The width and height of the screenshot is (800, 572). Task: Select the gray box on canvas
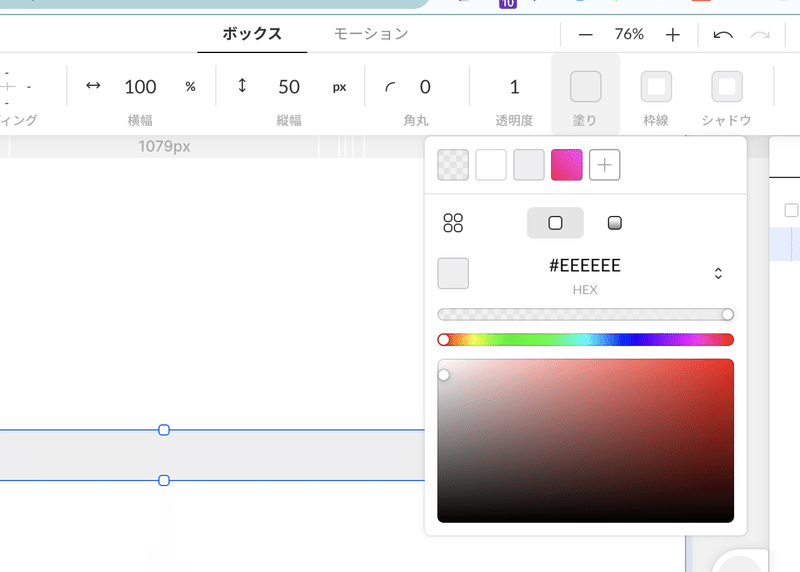tap(212, 456)
